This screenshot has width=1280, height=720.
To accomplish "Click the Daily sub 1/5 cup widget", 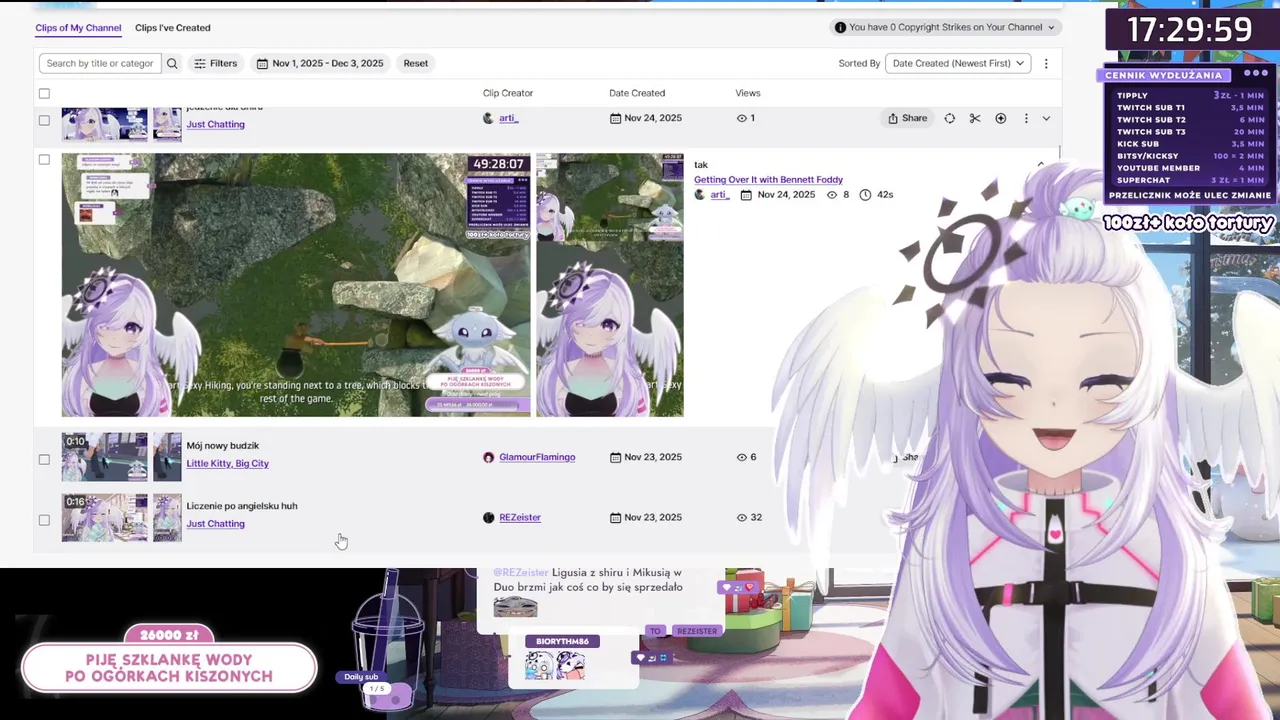I will click(x=388, y=640).
